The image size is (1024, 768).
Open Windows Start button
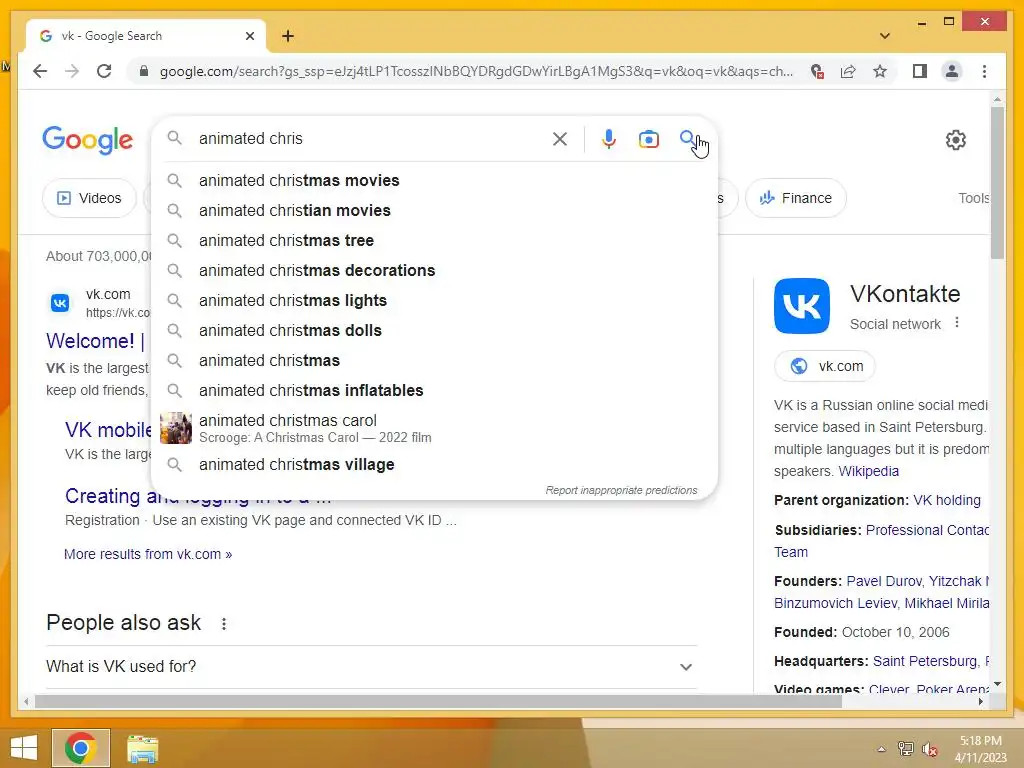(x=24, y=748)
